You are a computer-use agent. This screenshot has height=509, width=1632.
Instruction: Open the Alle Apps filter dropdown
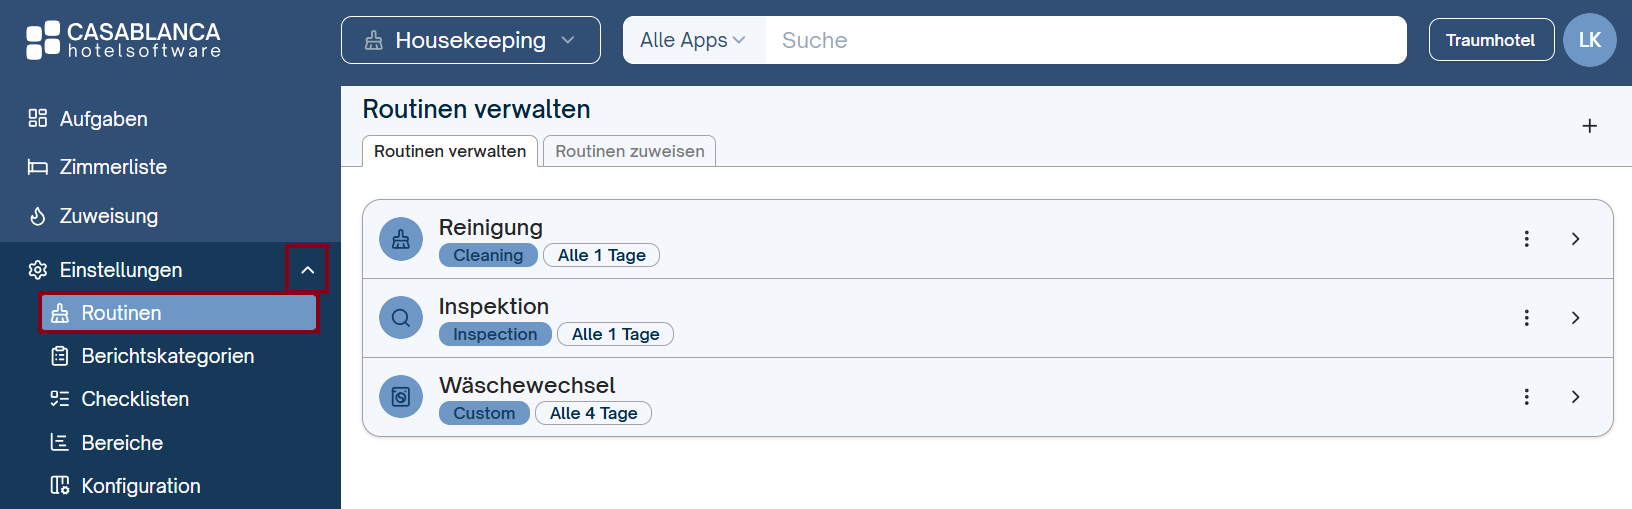pos(694,40)
